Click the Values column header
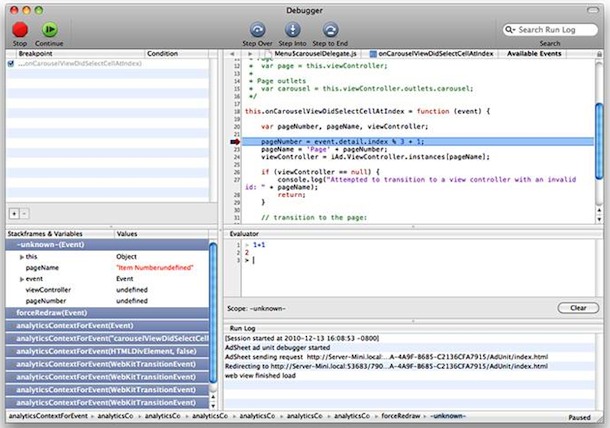 coord(161,234)
